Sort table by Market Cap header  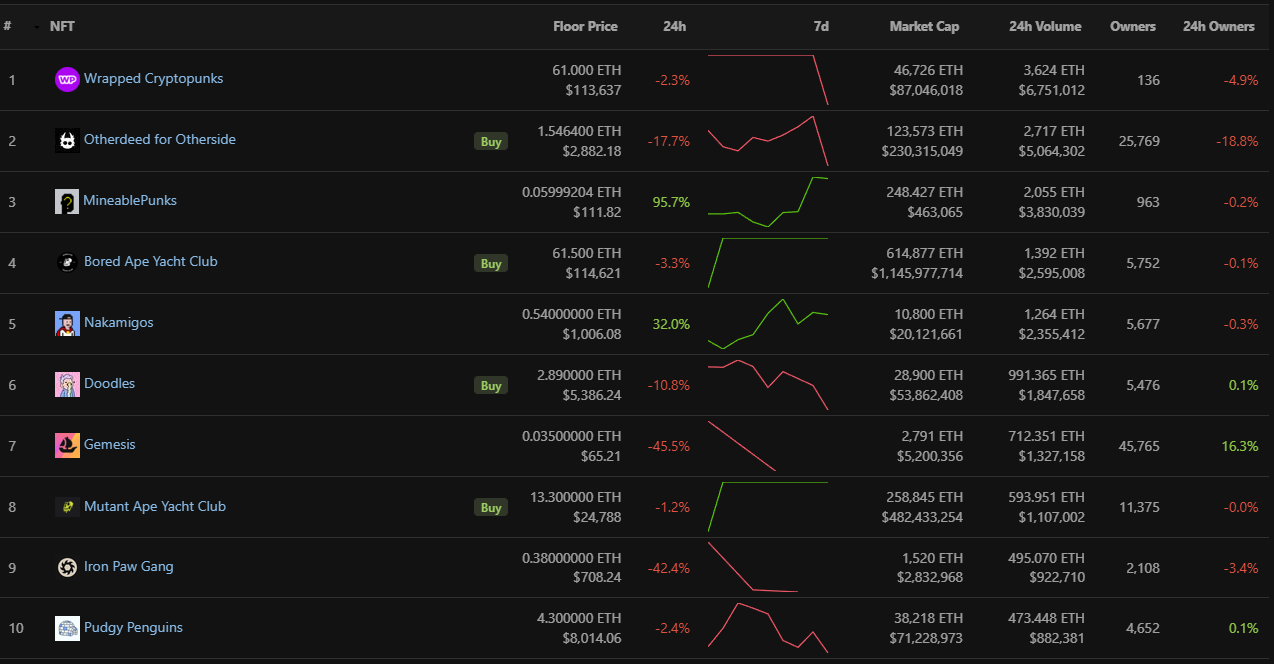click(x=924, y=26)
